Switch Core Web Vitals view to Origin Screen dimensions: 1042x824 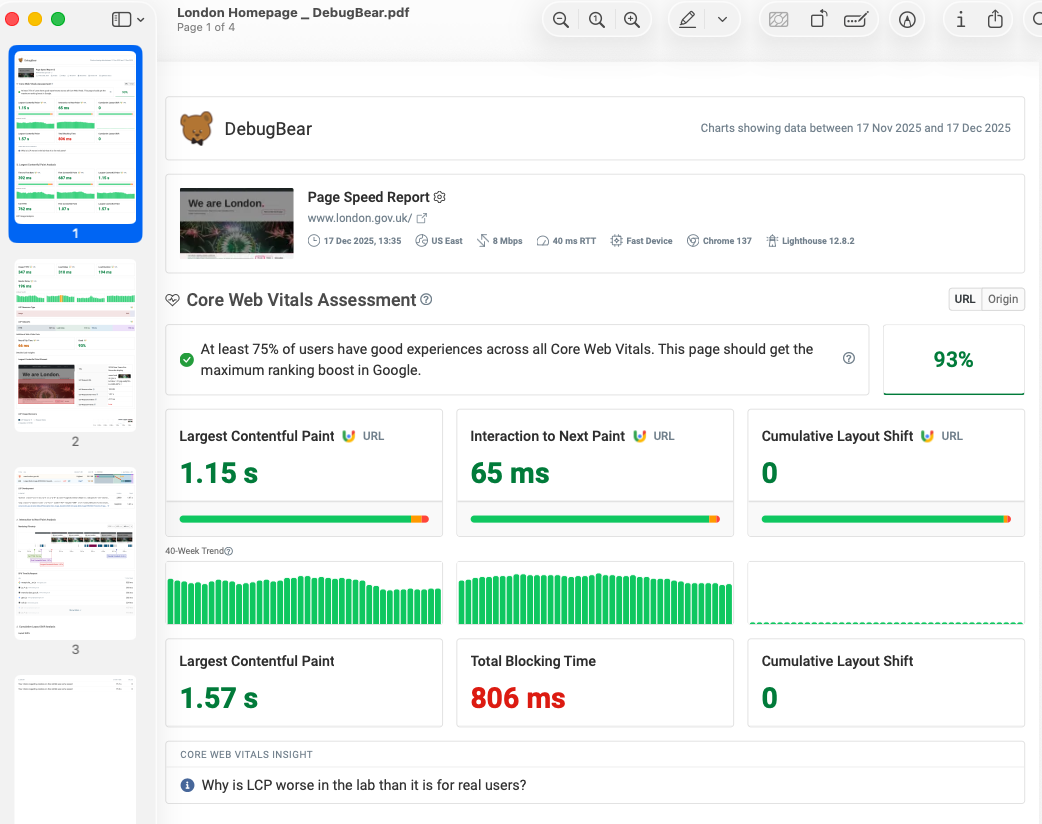[x=1002, y=299]
